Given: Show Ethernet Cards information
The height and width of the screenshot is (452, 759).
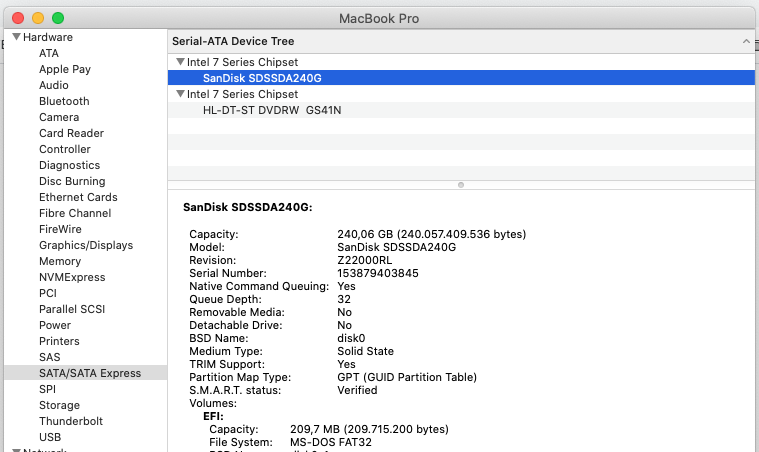Looking at the screenshot, I should [78, 197].
